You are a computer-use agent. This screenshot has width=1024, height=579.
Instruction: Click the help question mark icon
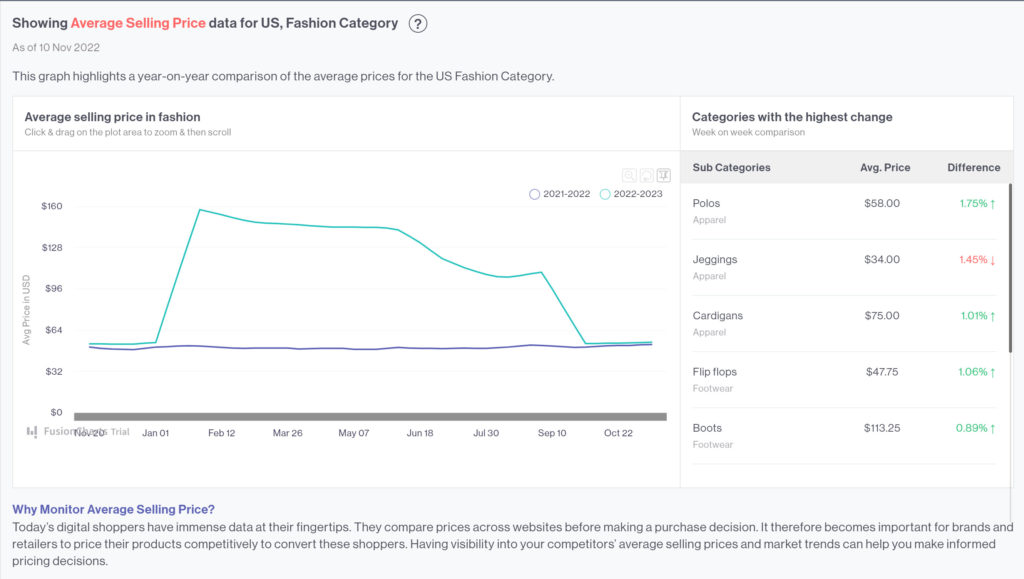point(418,23)
